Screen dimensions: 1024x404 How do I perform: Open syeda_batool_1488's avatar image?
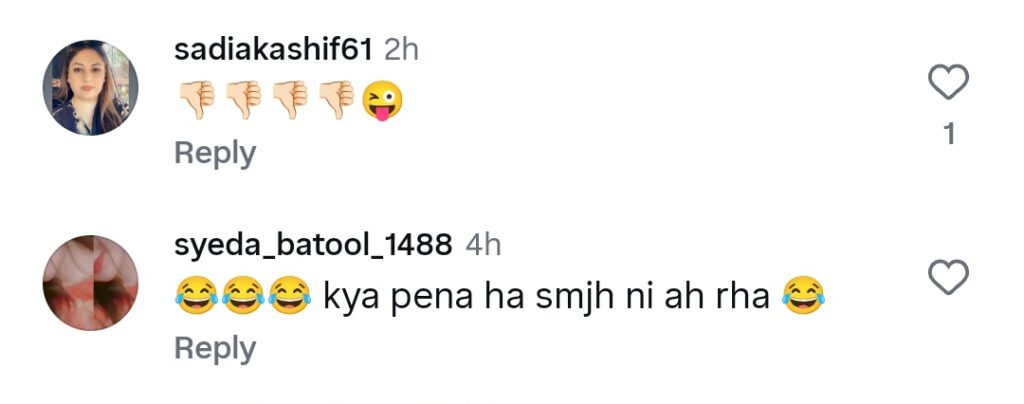coord(90,282)
